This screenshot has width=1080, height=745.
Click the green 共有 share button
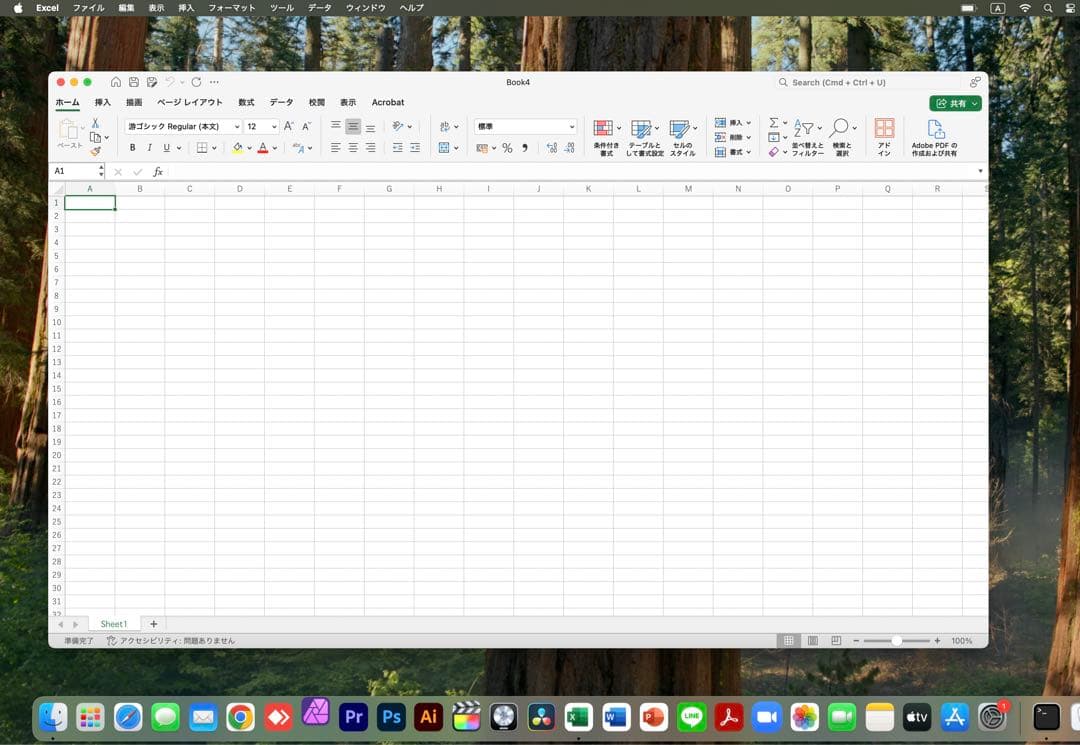point(955,103)
